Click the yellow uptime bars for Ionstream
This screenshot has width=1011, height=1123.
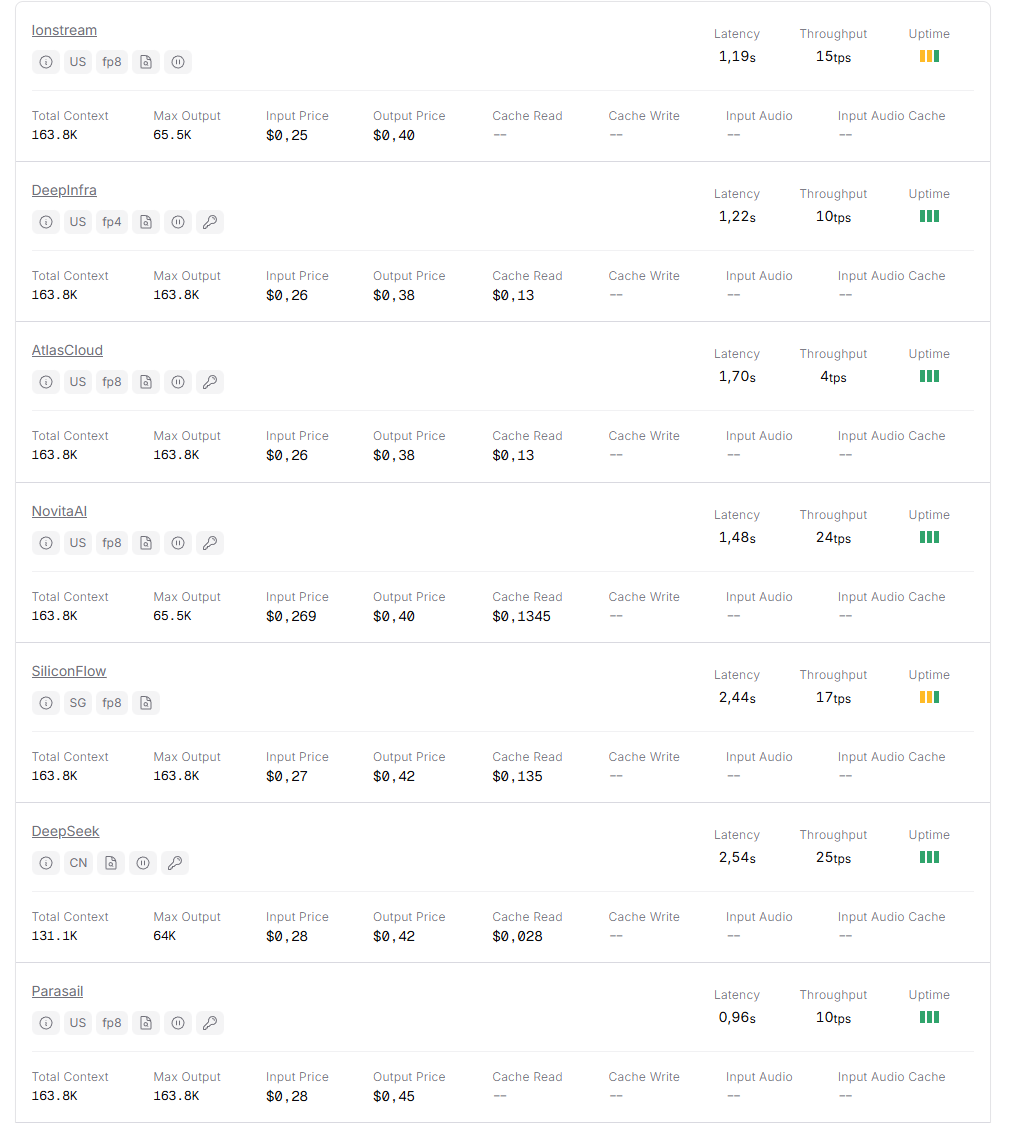pyautogui.click(x=929, y=56)
